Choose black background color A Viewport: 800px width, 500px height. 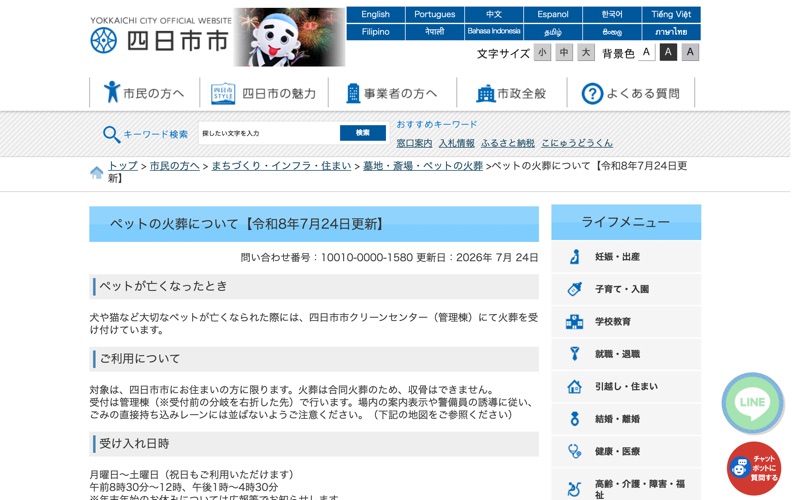(x=668, y=52)
